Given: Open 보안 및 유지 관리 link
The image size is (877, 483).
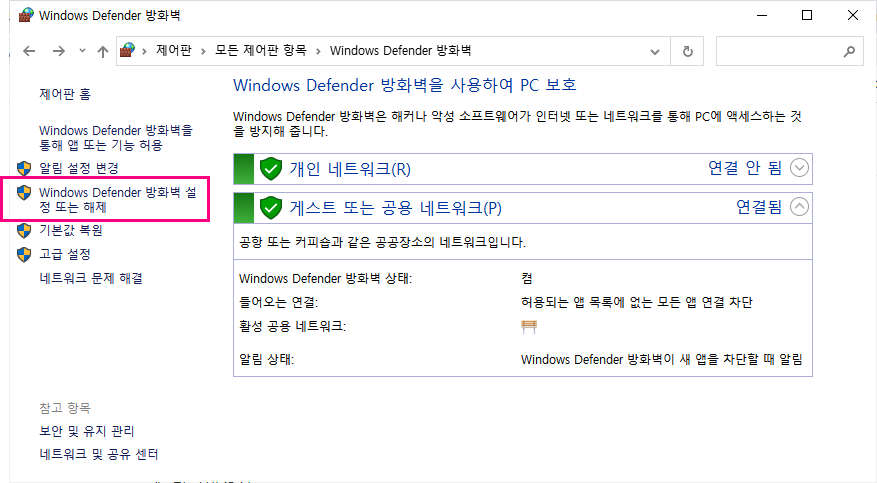Looking at the screenshot, I should [x=87, y=431].
